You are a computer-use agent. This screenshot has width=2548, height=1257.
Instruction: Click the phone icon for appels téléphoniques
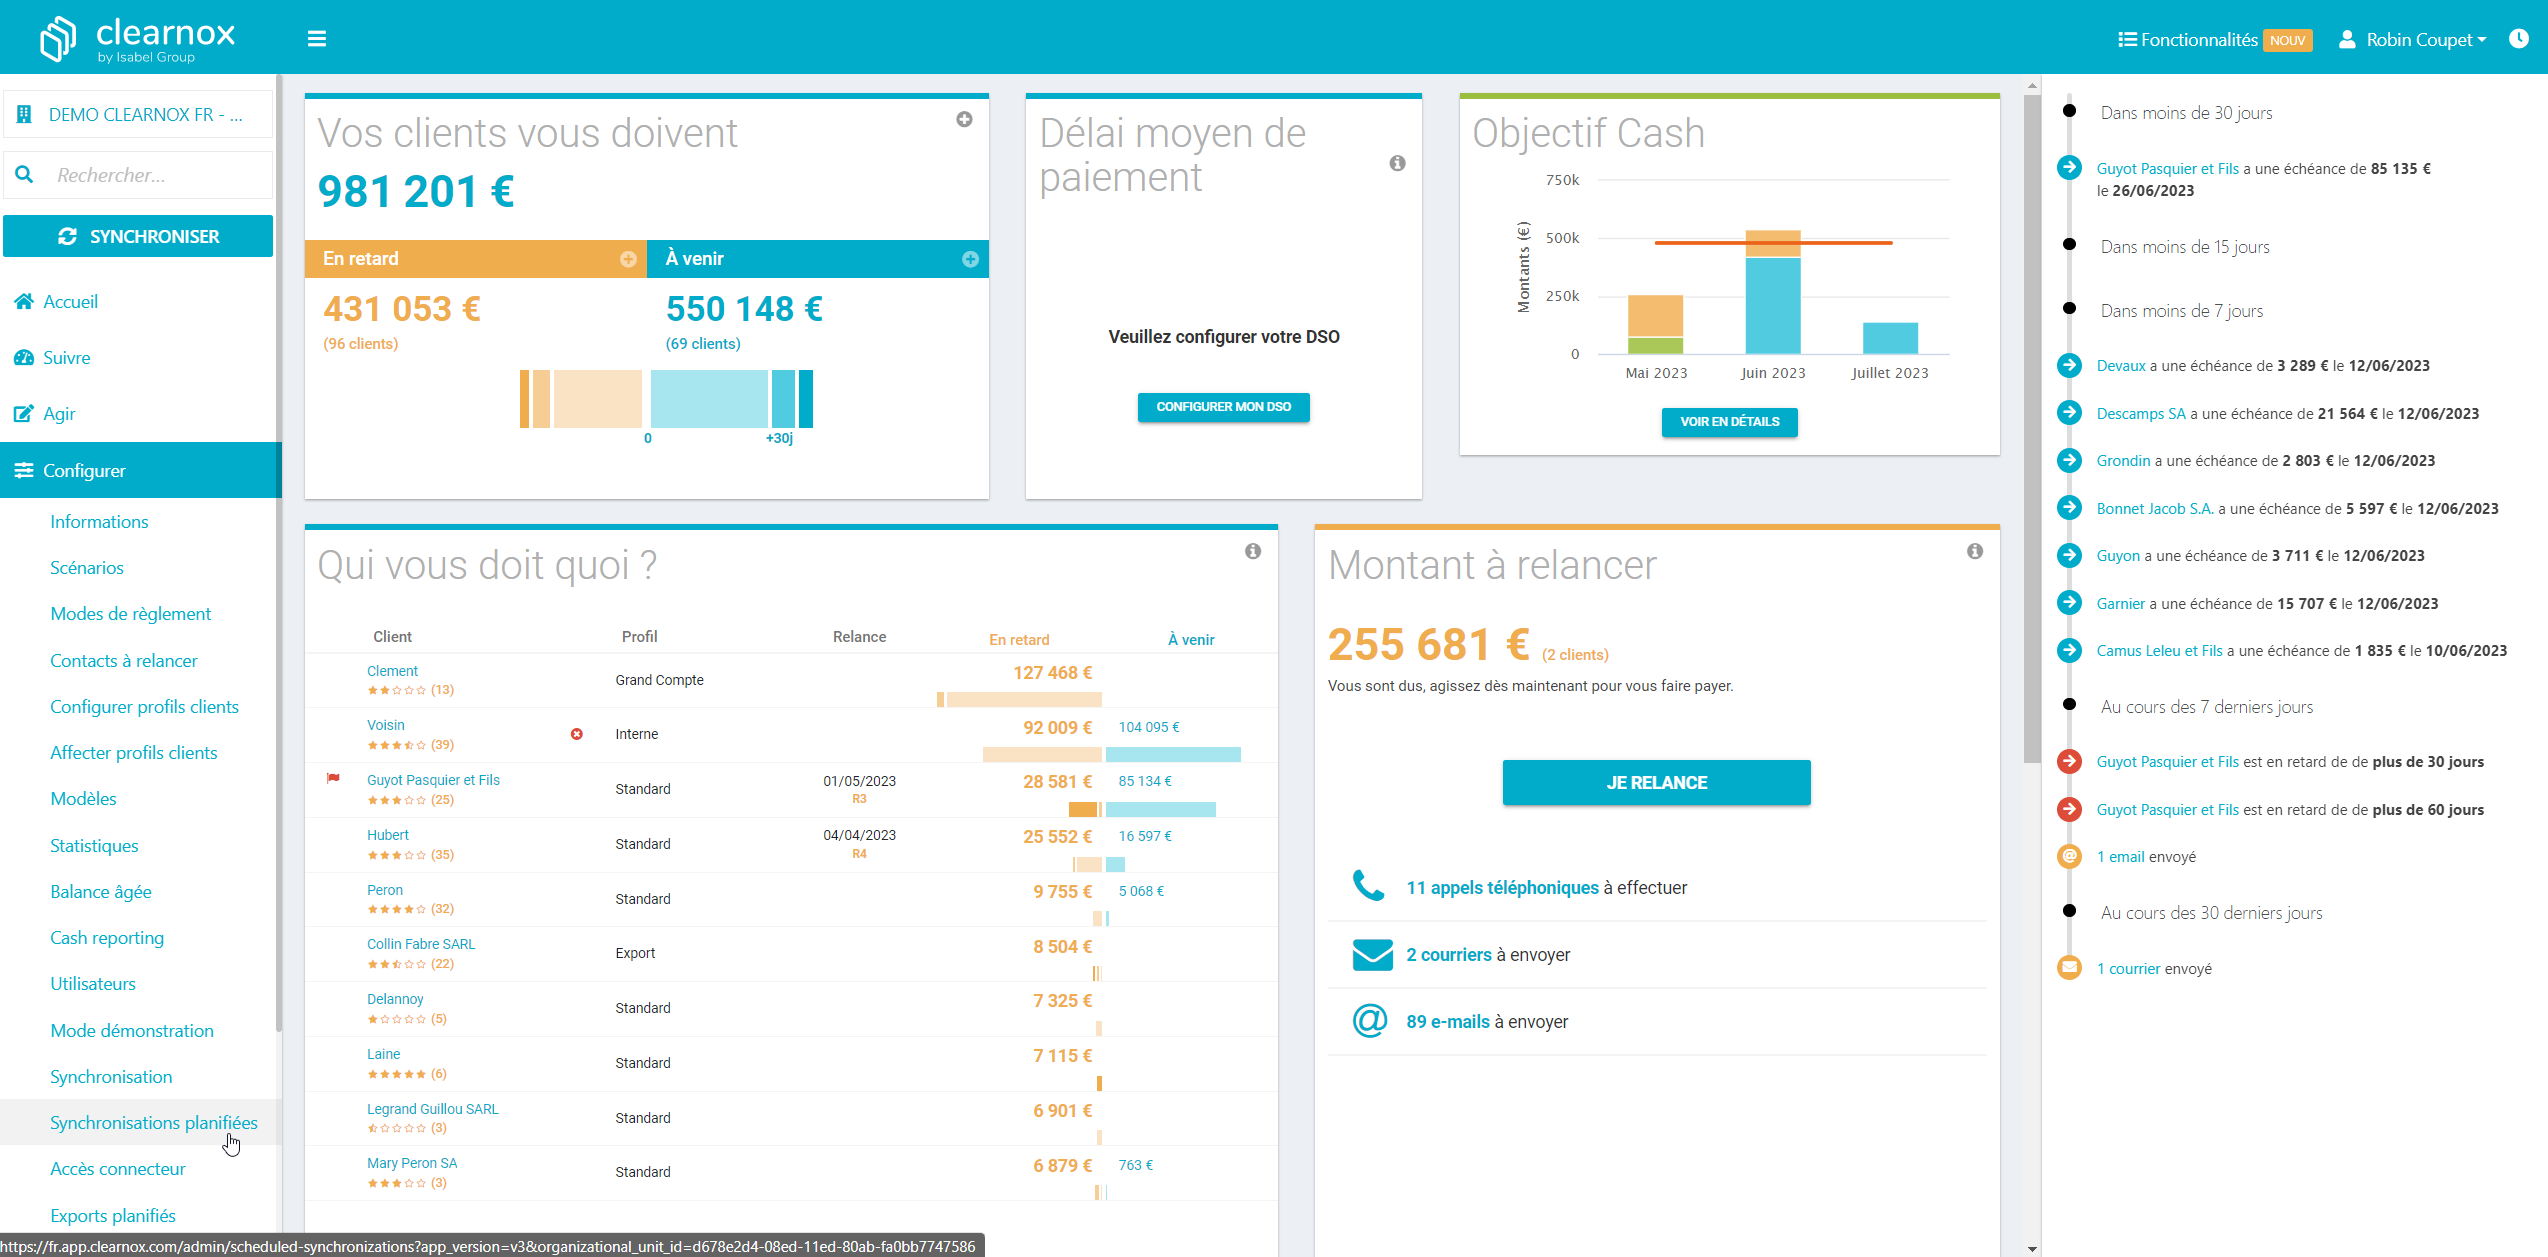[1368, 886]
